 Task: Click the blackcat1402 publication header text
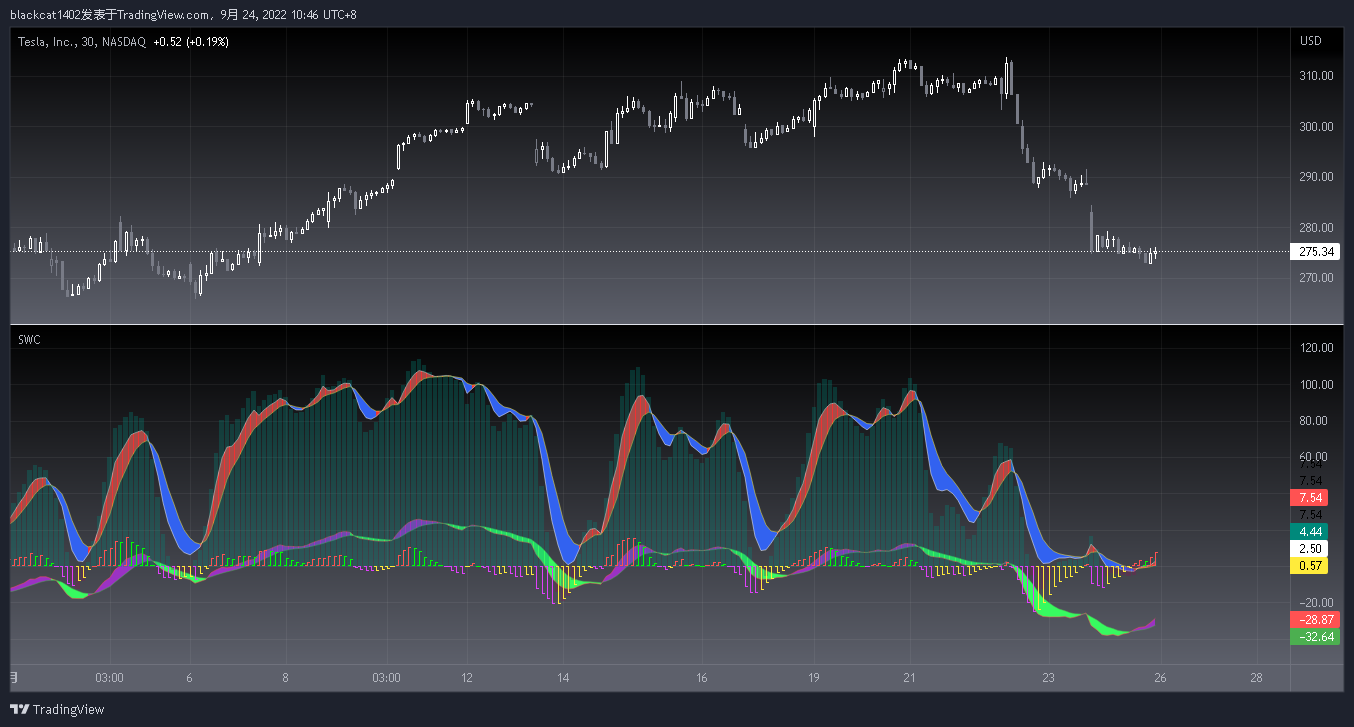pyautogui.click(x=184, y=14)
